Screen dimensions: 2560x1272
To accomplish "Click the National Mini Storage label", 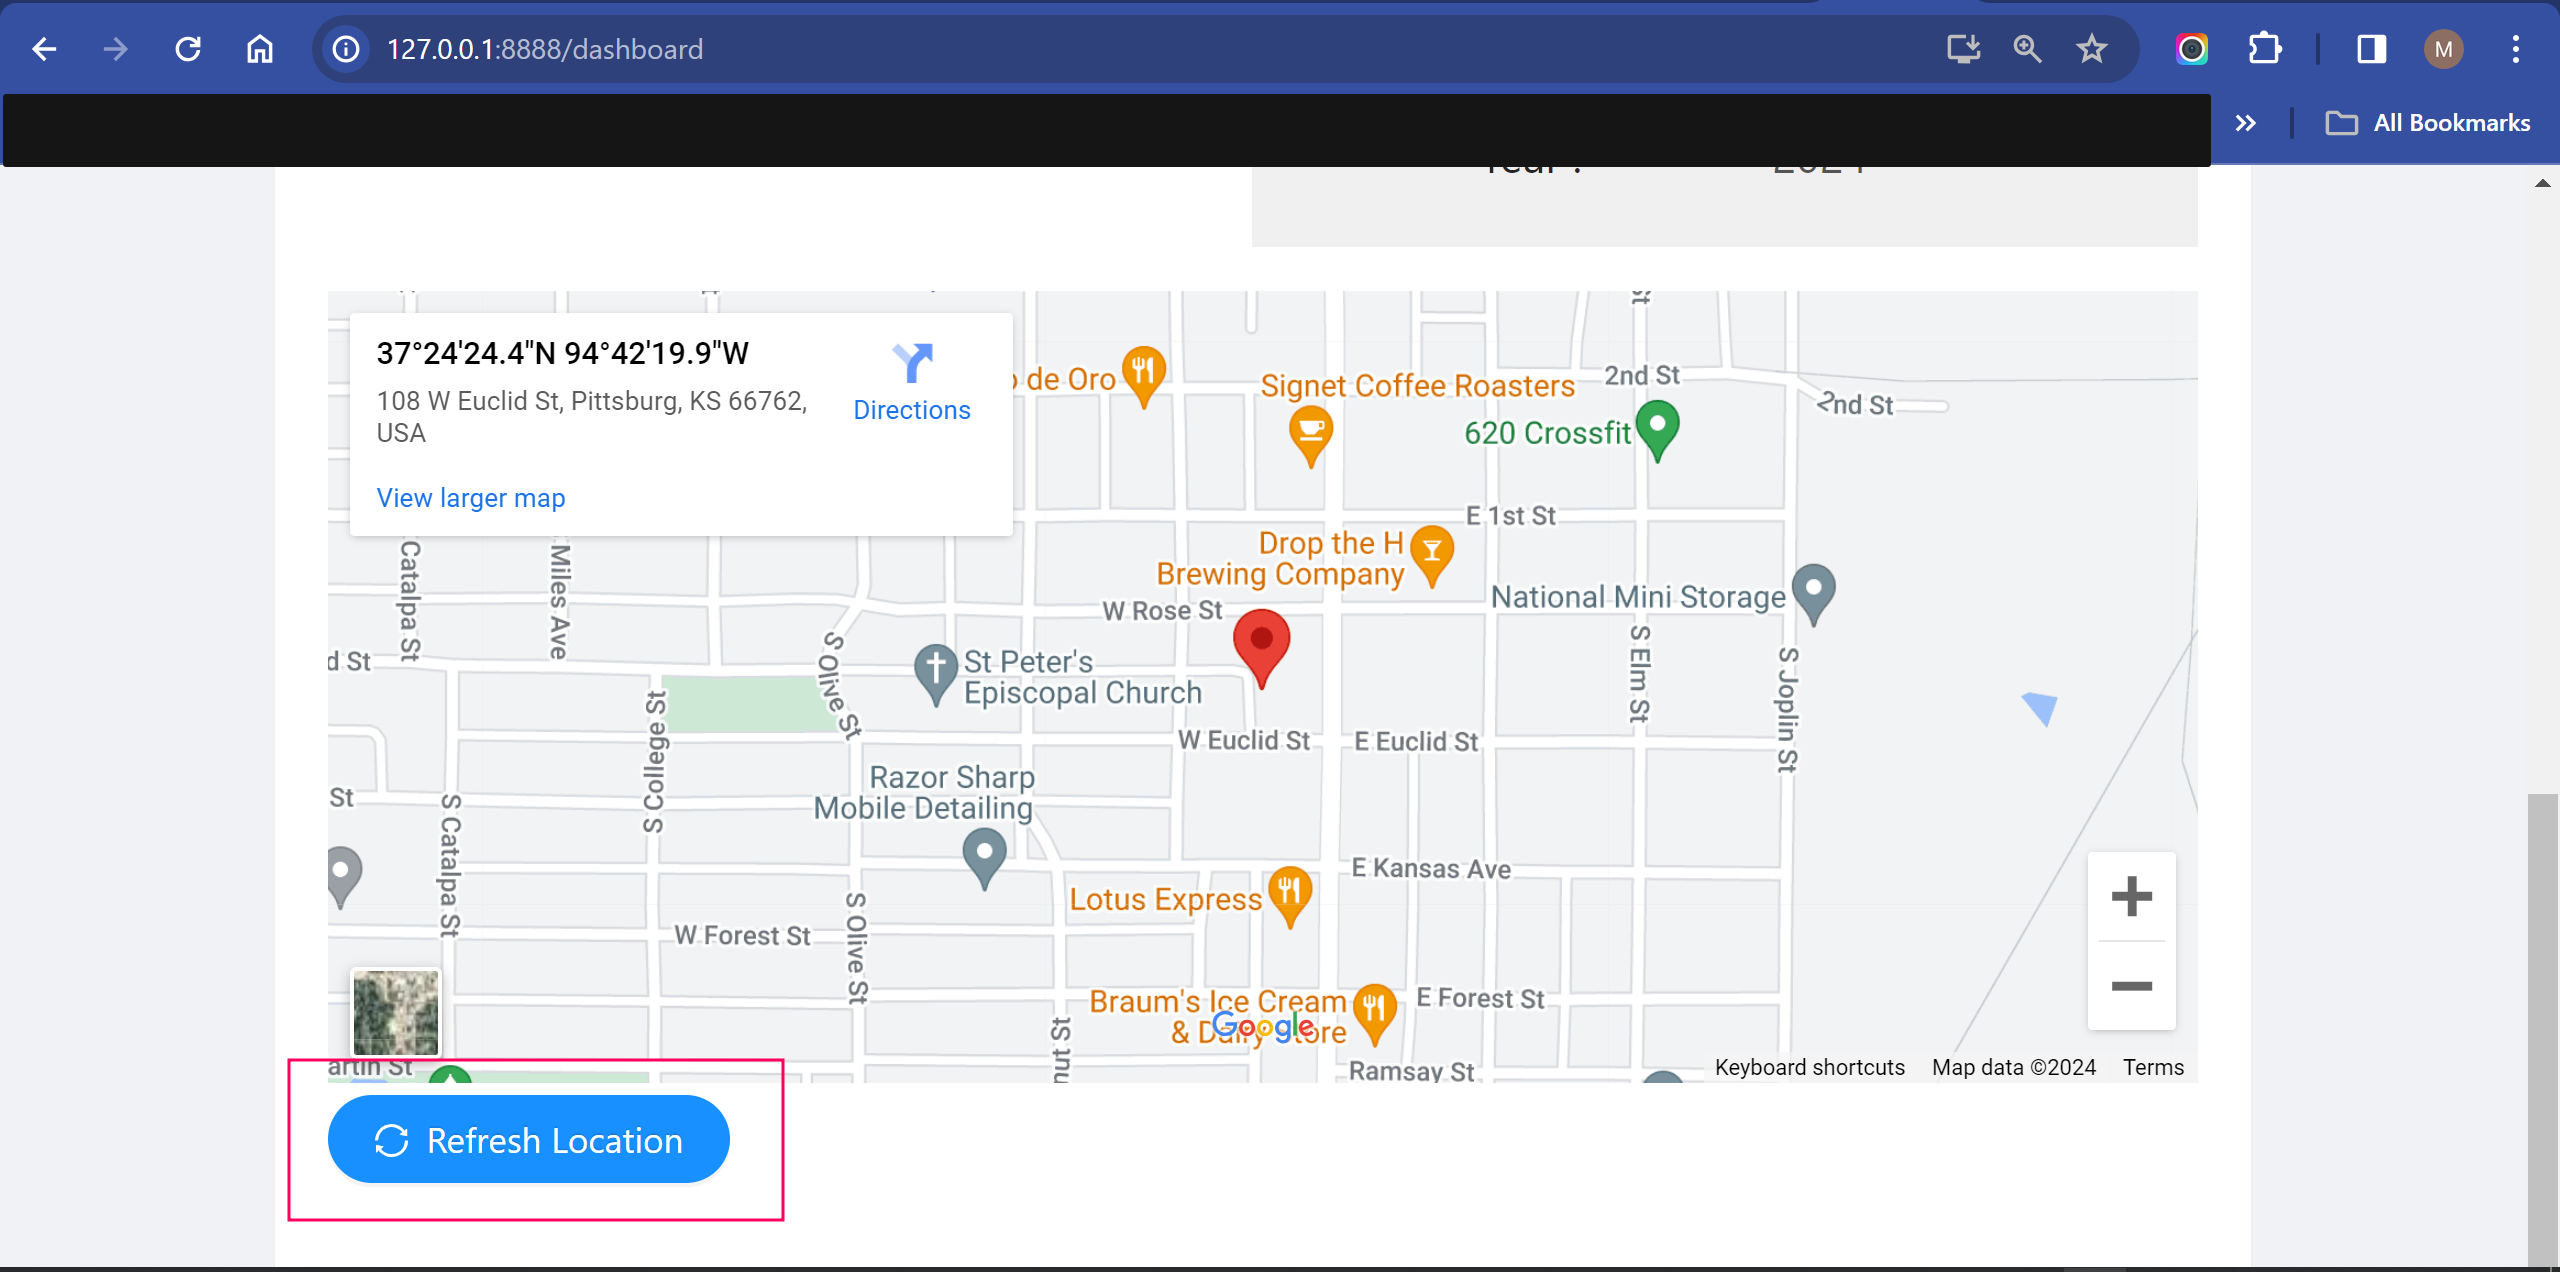I will (x=1638, y=597).
